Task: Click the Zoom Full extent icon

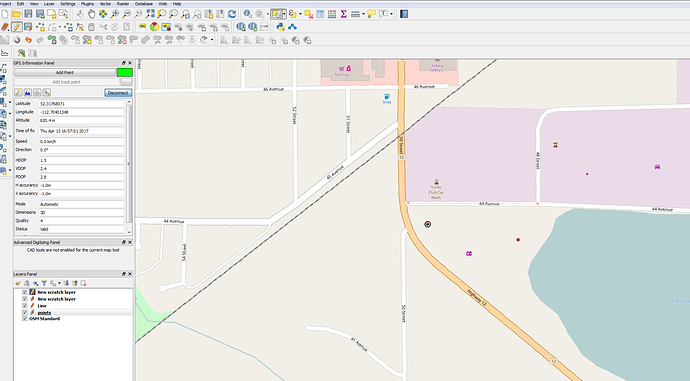Action: [150, 14]
